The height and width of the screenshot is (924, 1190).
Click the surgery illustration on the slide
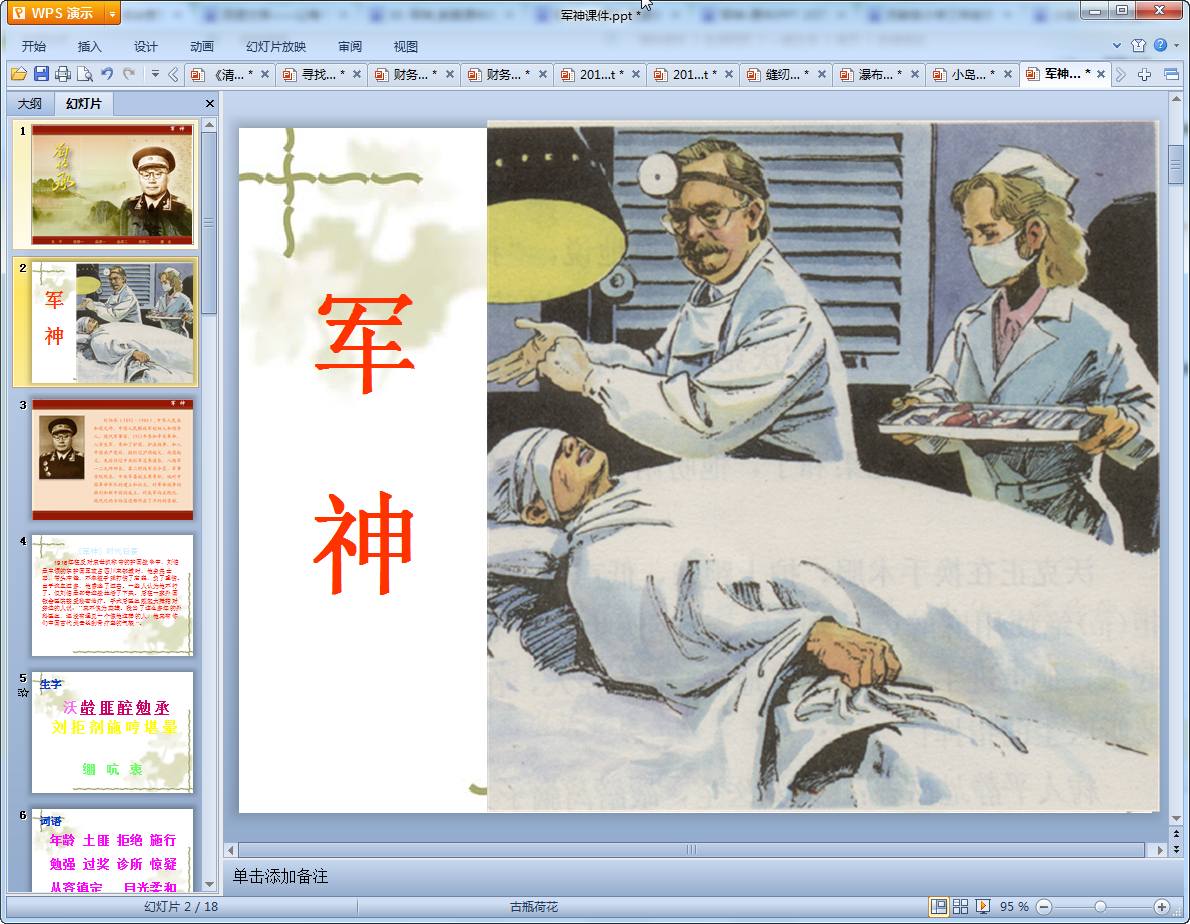(823, 466)
